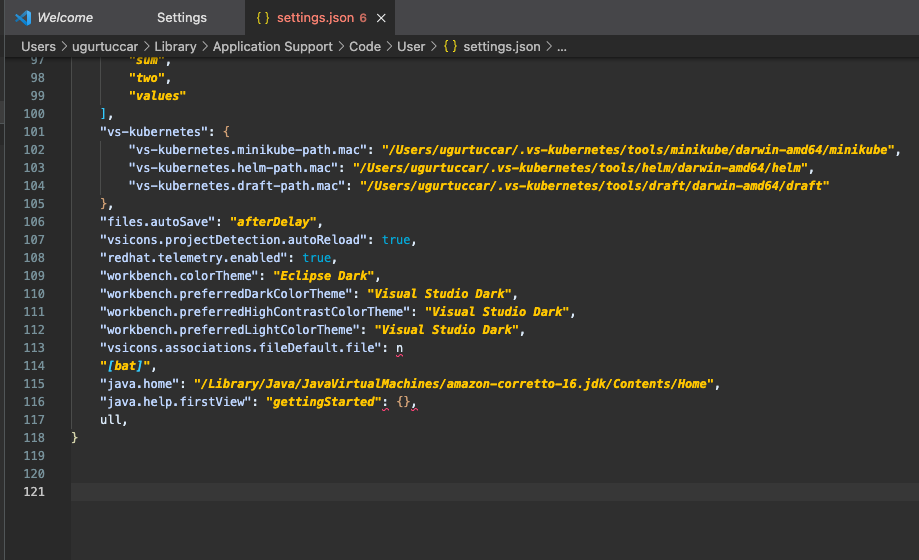Click the "two" string on line 98
919x560 pixels.
pos(147,77)
